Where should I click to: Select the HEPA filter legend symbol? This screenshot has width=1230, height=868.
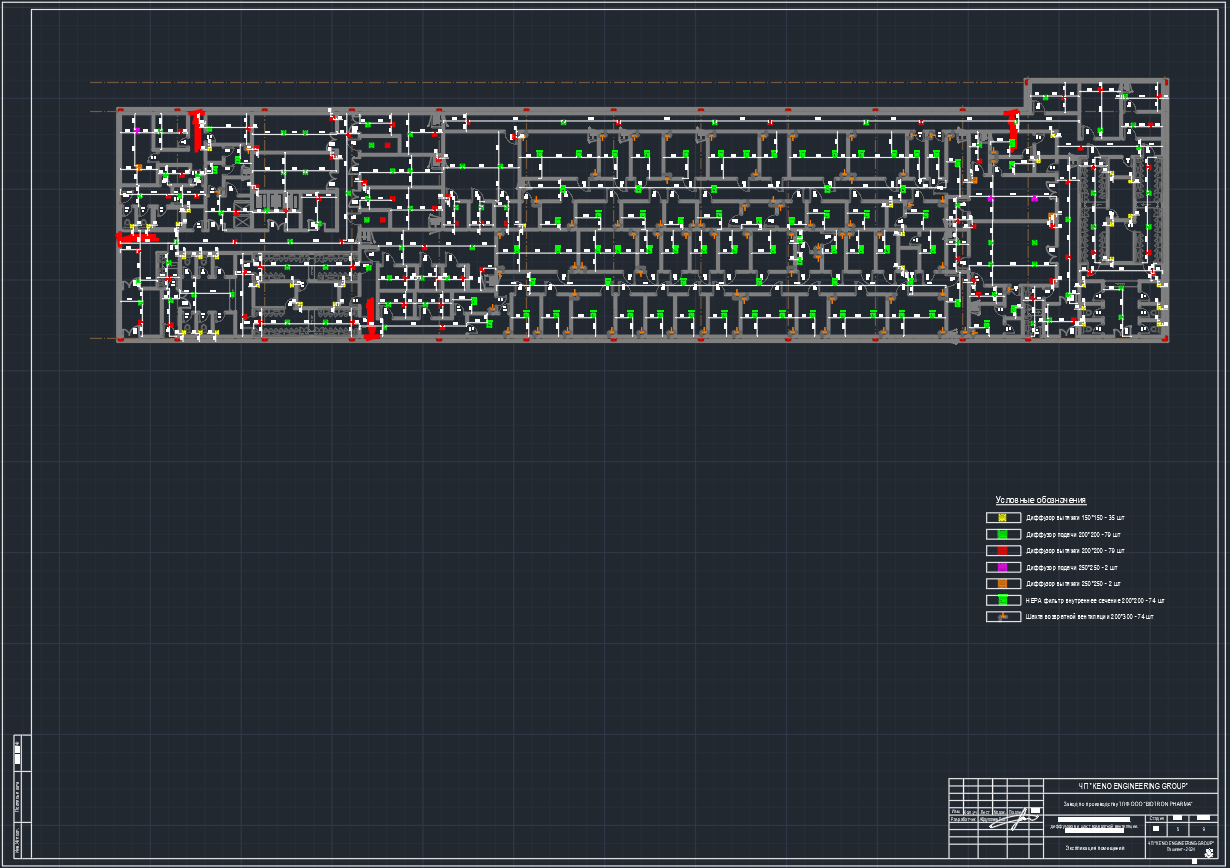pos(1002,600)
